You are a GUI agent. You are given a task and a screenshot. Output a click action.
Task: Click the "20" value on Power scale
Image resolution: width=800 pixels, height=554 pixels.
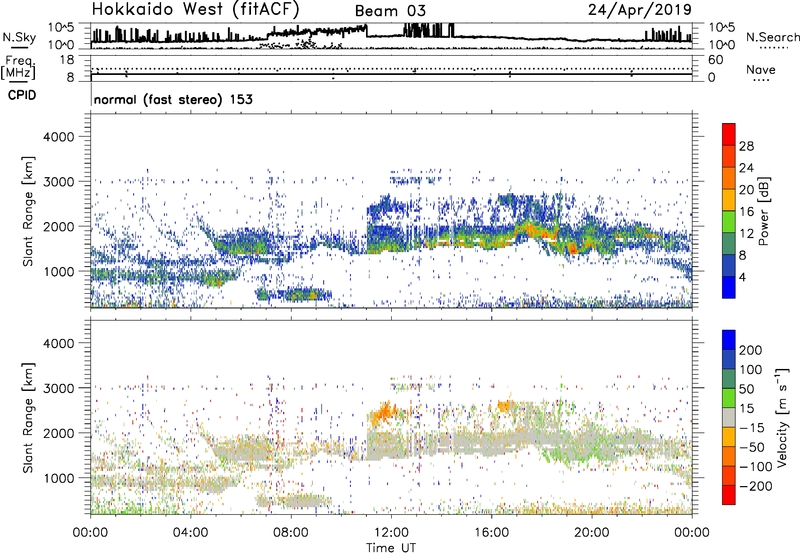746,190
